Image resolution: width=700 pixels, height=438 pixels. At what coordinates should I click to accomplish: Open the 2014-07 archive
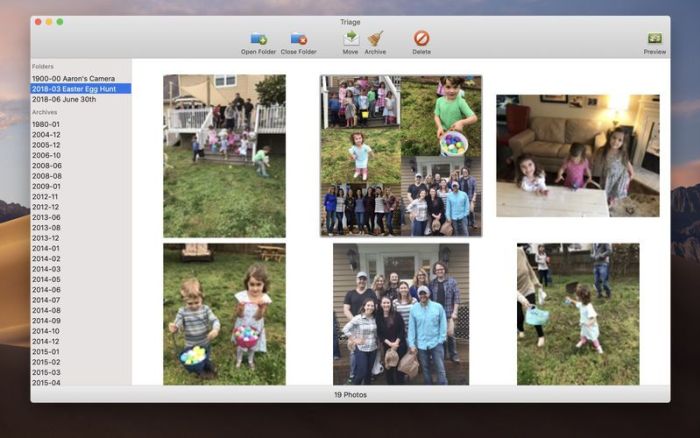click(81, 300)
